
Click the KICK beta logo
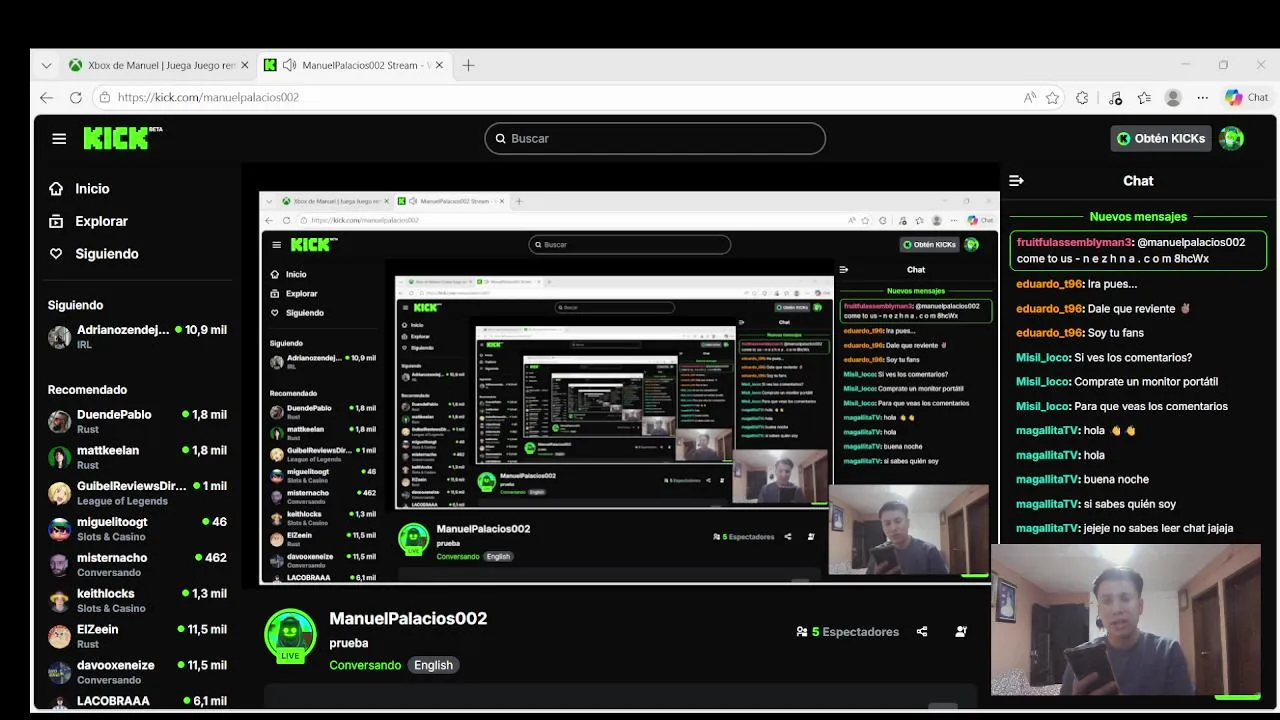tap(122, 138)
